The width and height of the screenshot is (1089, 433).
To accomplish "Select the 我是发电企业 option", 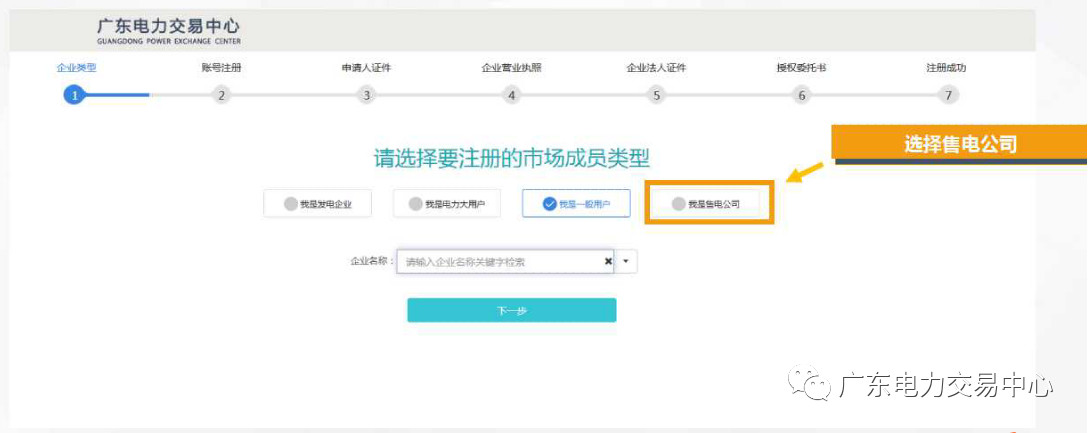I will point(318,204).
